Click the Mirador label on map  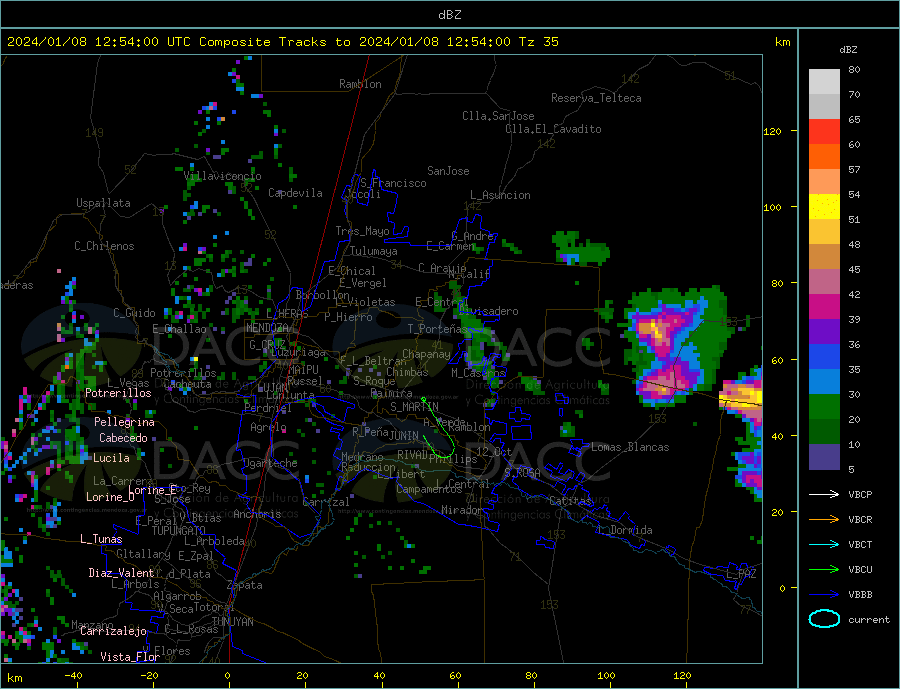[462, 510]
